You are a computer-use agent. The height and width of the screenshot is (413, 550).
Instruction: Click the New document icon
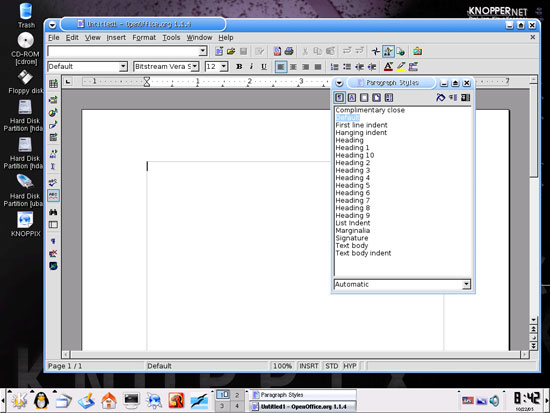click(219, 52)
